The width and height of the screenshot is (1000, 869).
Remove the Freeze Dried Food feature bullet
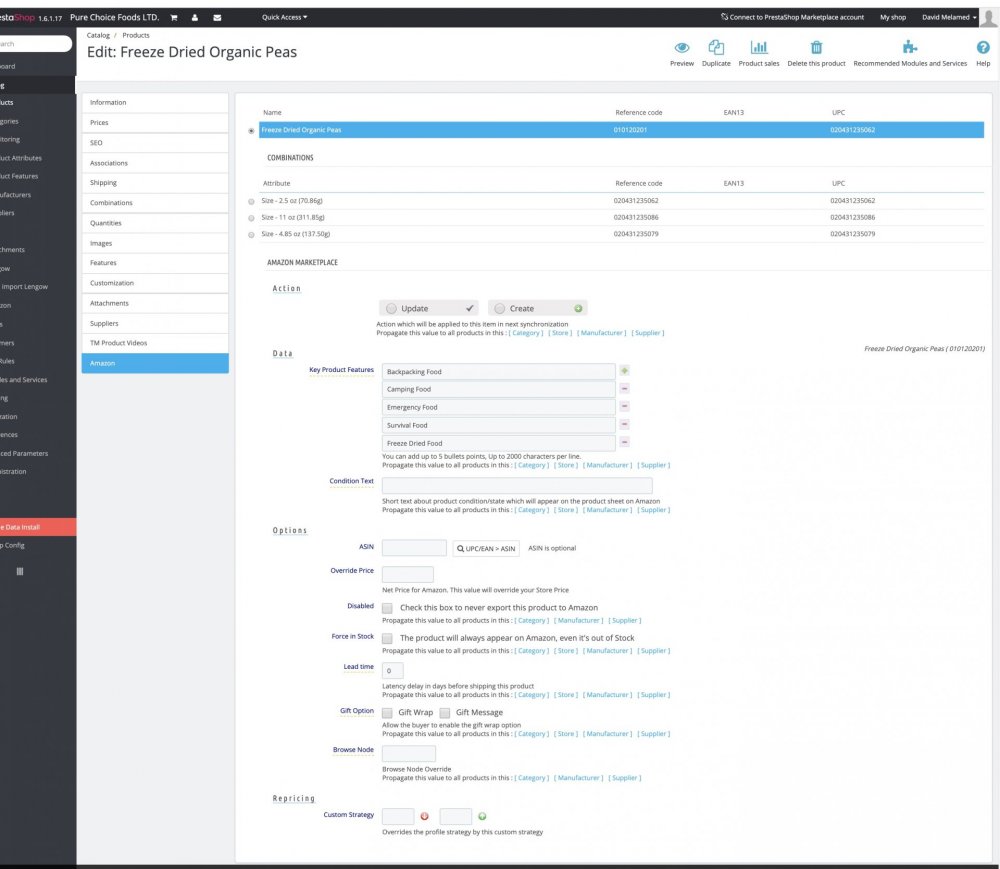[x=624, y=442]
